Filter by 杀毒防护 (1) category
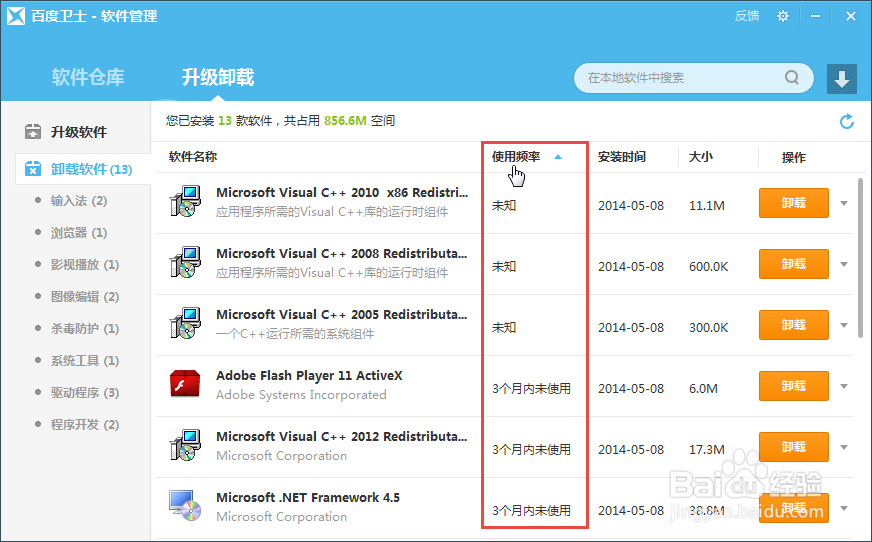The image size is (872, 542). click(85, 329)
